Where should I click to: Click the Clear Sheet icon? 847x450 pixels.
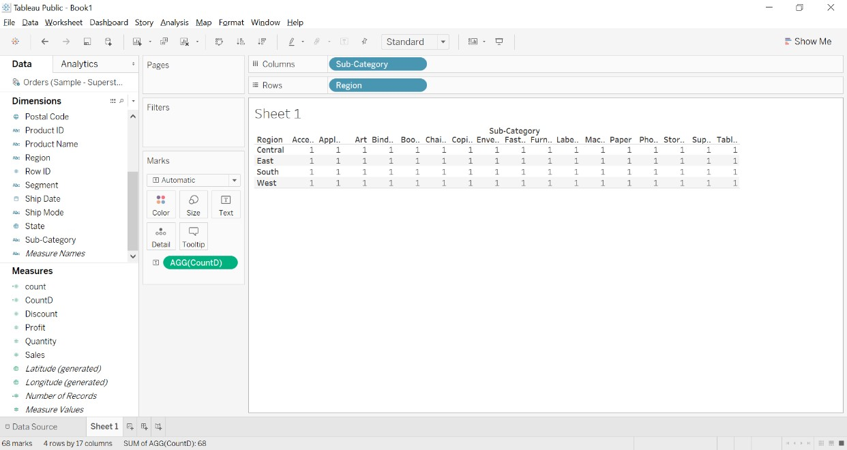pos(185,42)
